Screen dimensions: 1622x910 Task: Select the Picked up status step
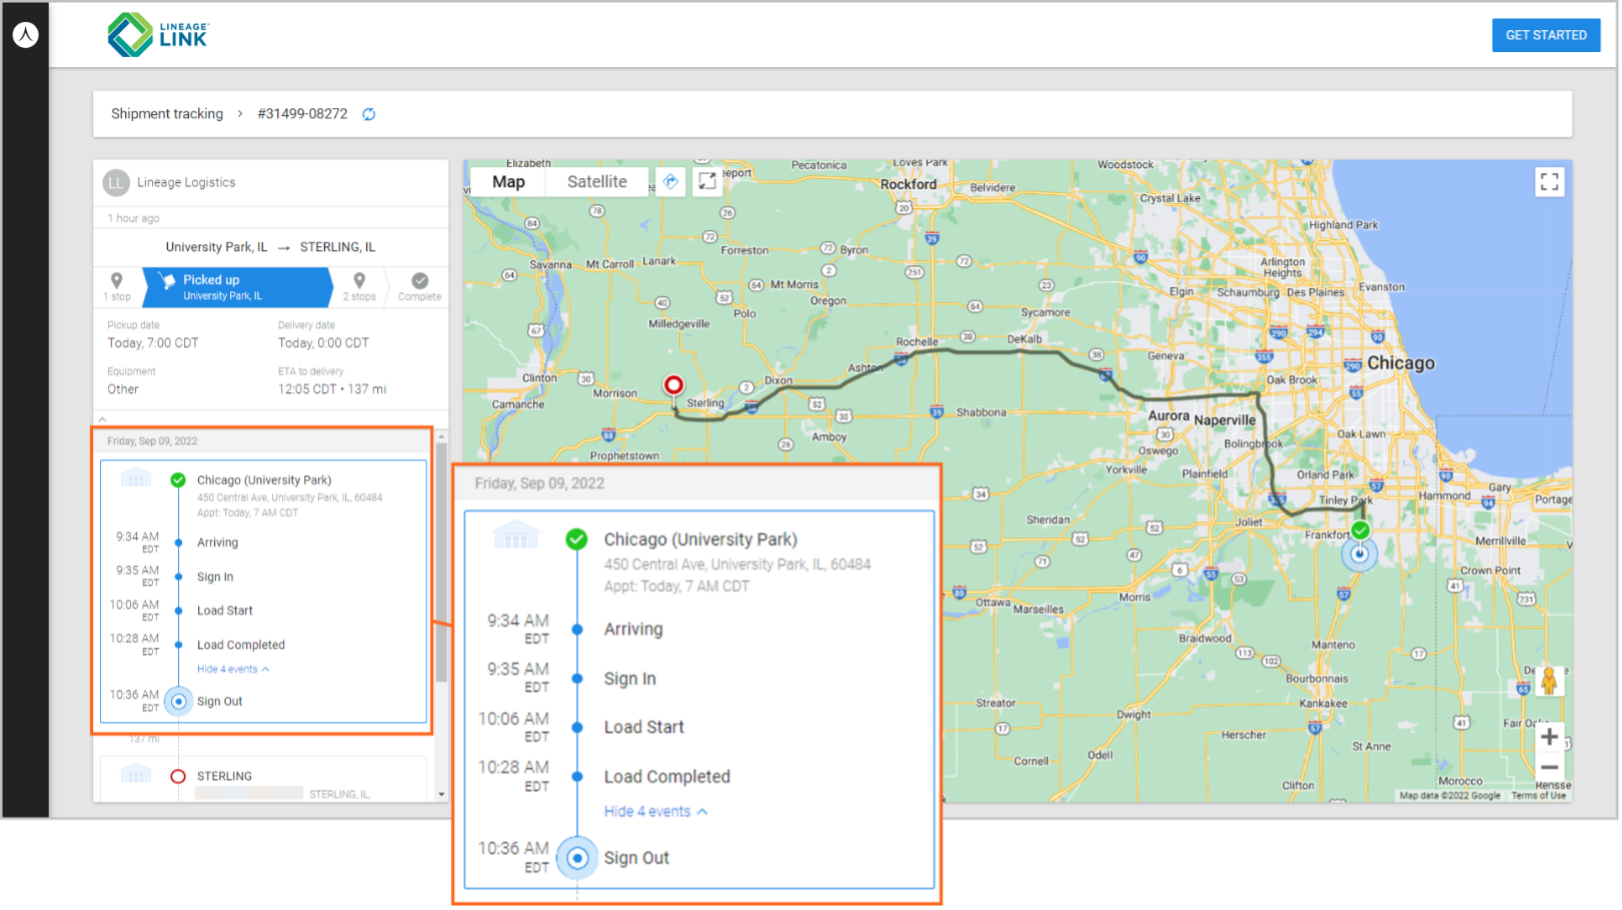238,287
